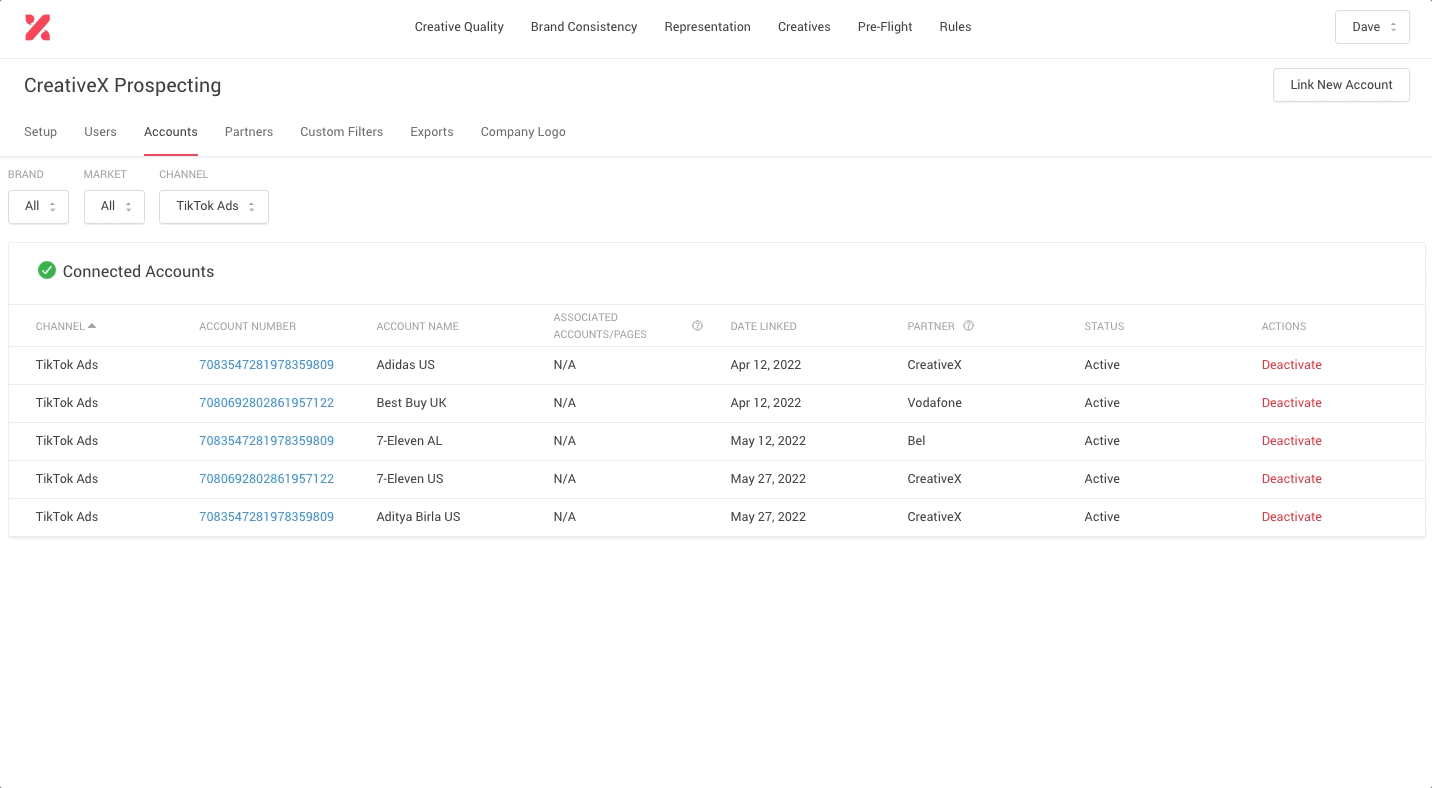The width and height of the screenshot is (1432, 788).
Task: Open the Adidas US account number link
Action: 267,365
